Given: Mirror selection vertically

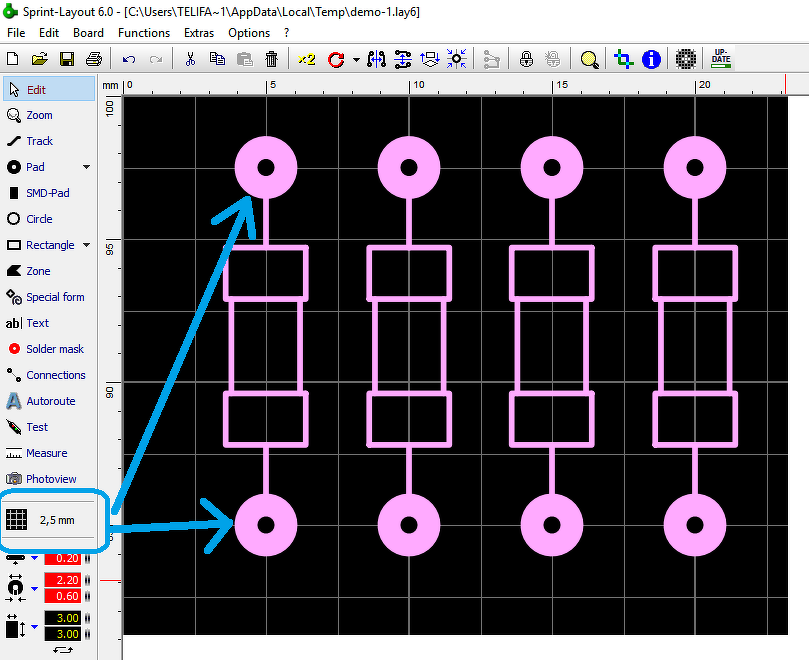Looking at the screenshot, I should [402, 59].
